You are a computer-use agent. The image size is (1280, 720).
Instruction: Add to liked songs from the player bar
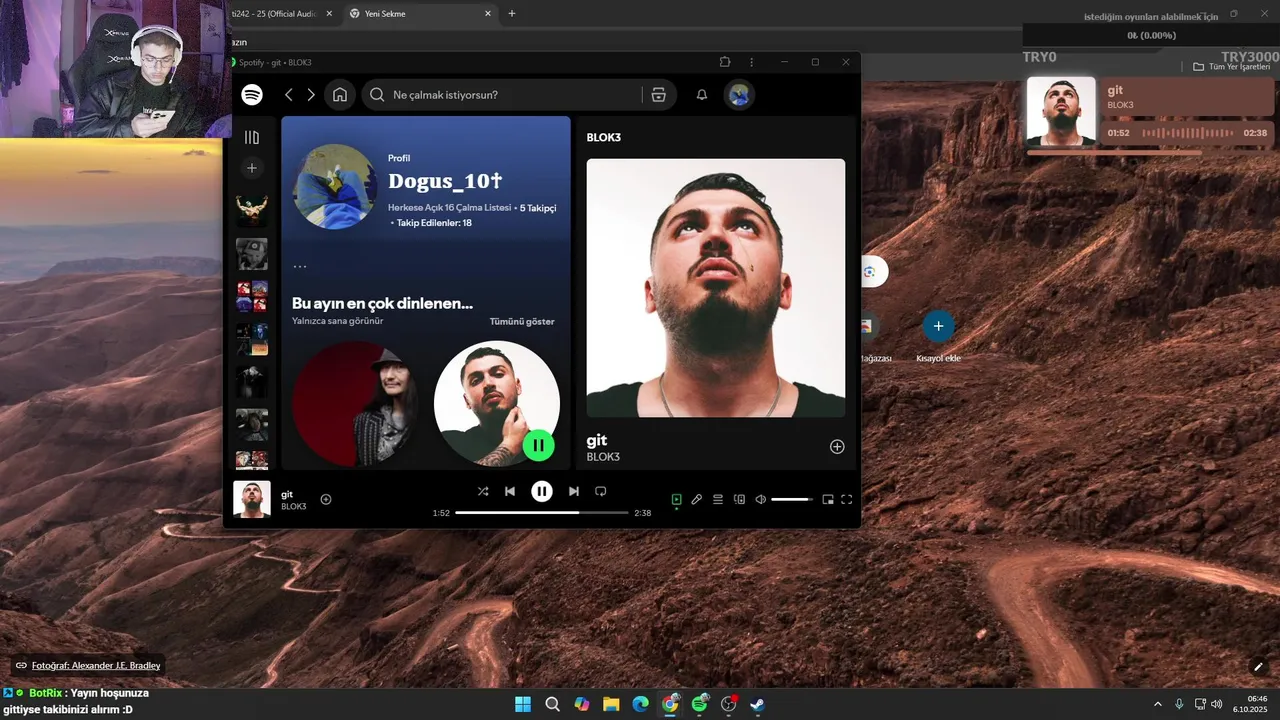tap(326, 499)
